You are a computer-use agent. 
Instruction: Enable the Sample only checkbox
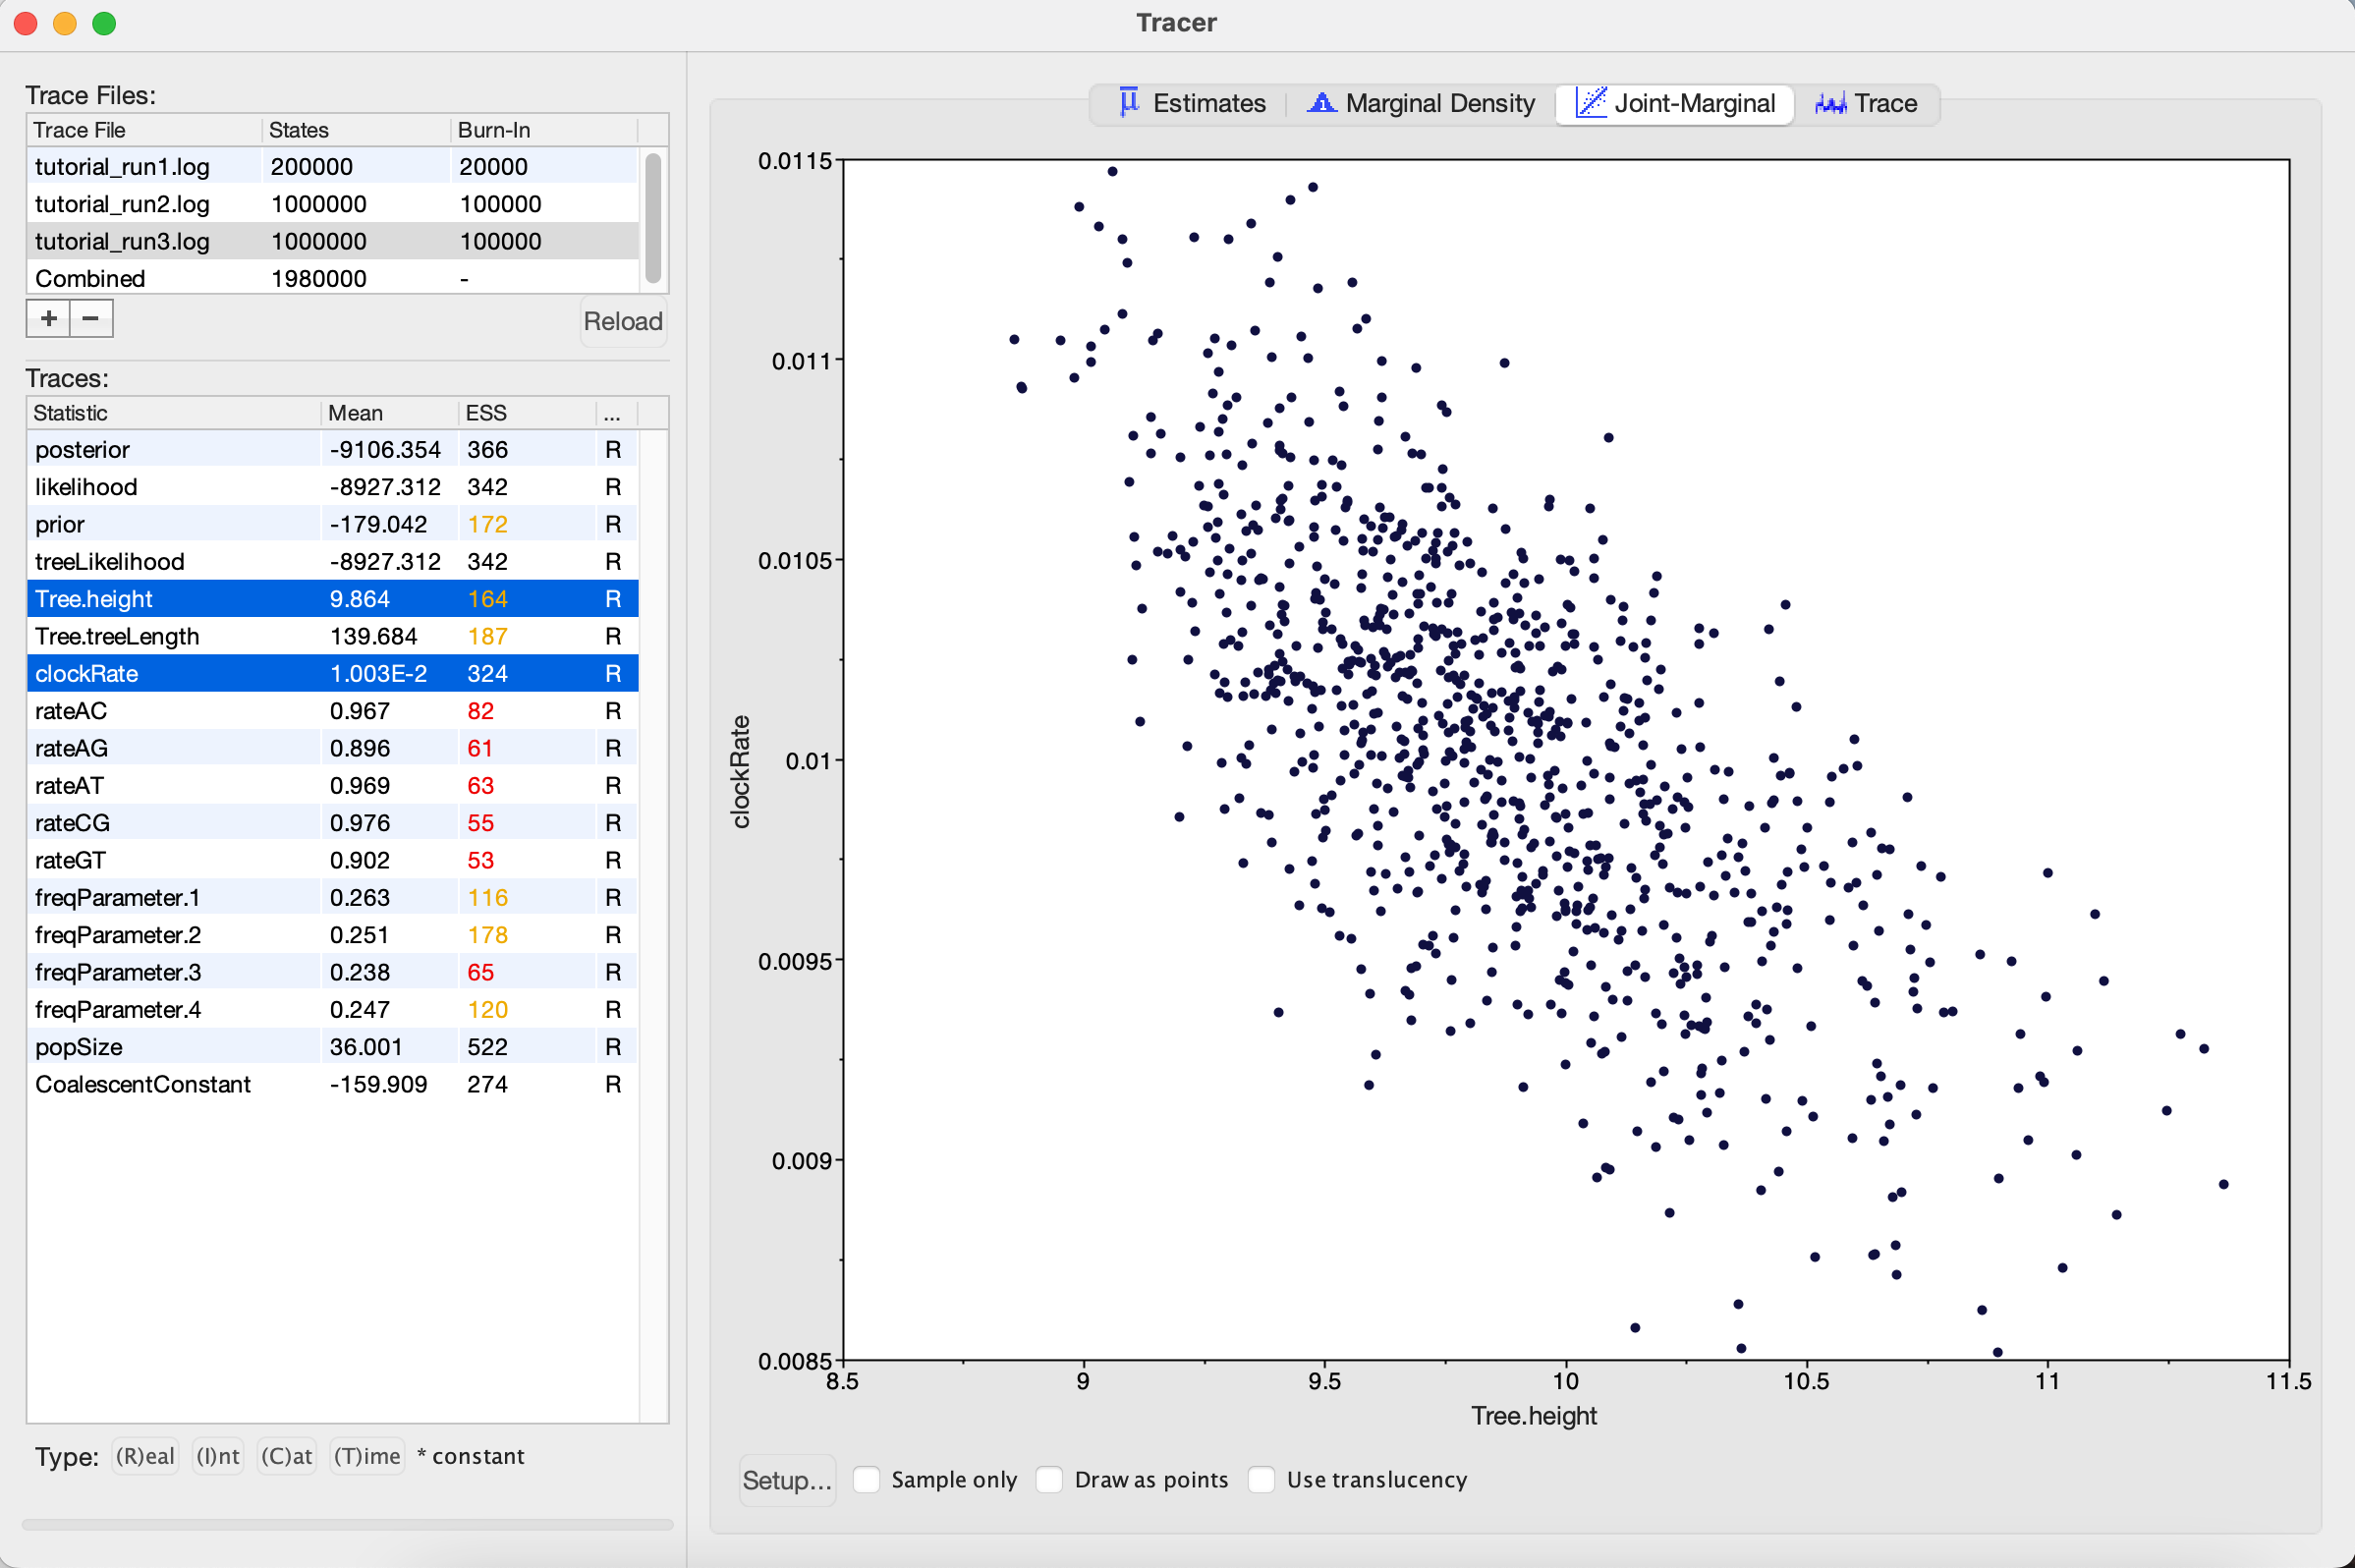pos(867,1479)
